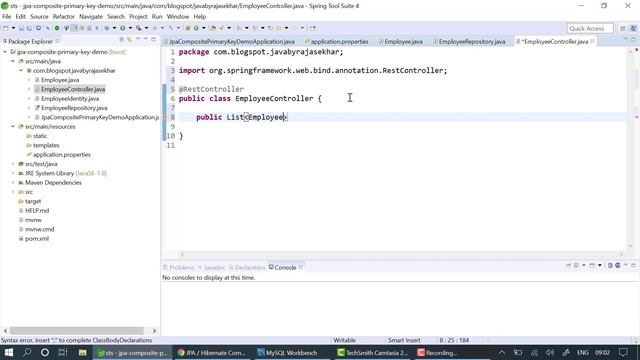This screenshot has height=360, width=640.
Task: Collapse the src/main/resources folder
Action: pyautogui.click(x=13, y=127)
